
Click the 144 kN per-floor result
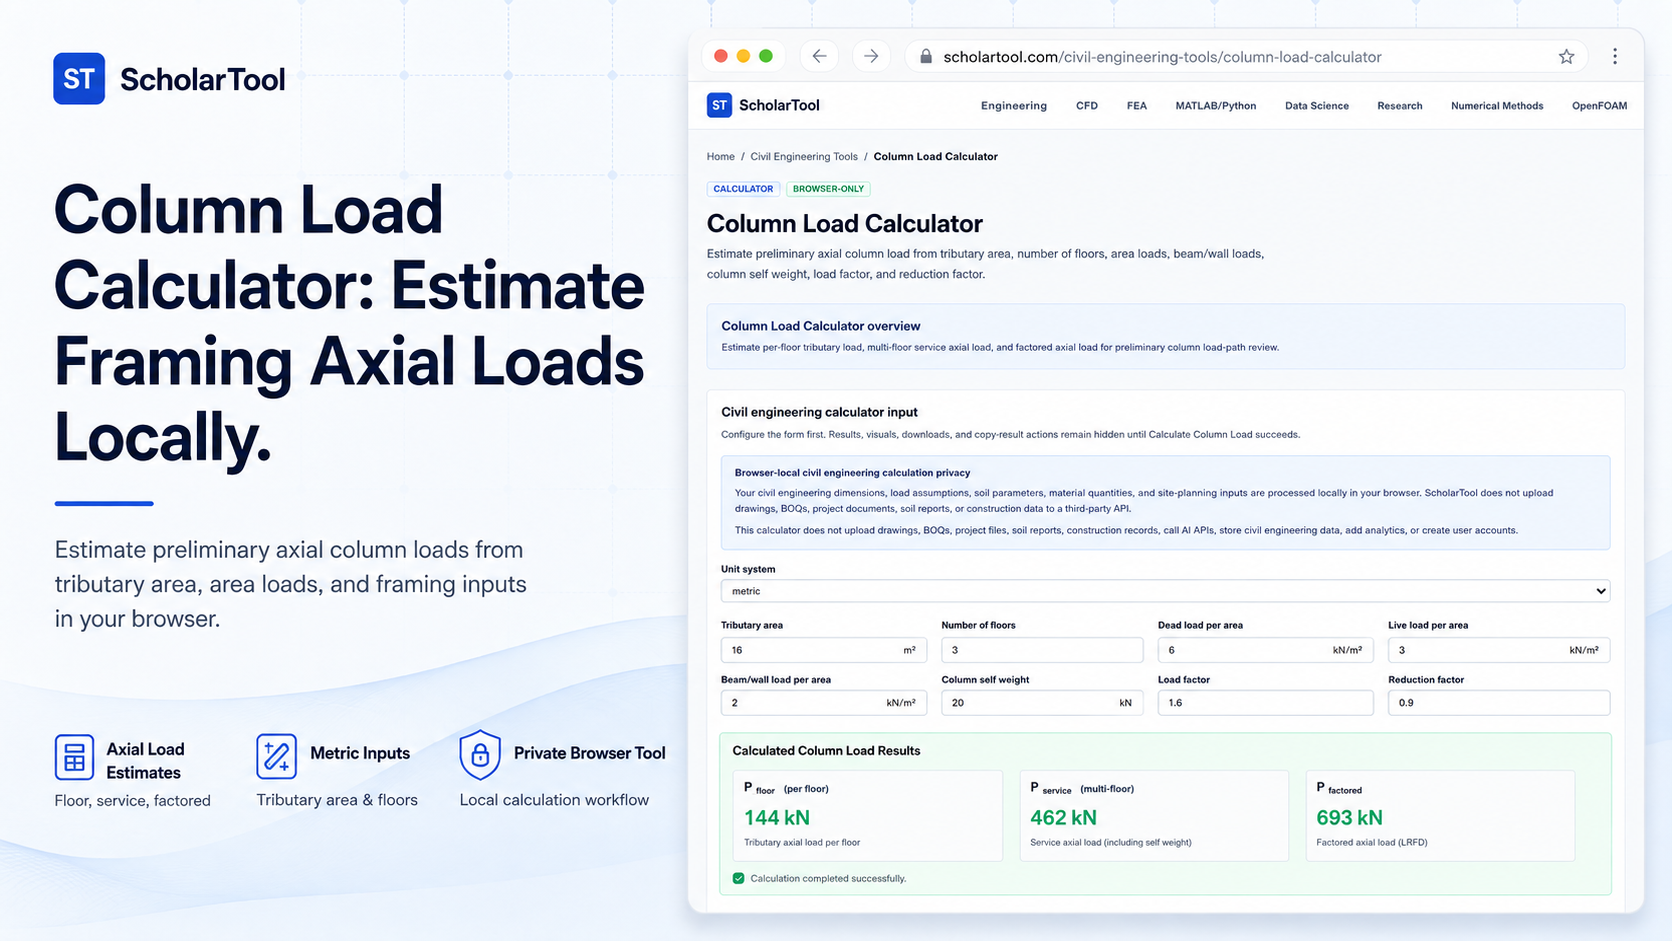click(777, 818)
